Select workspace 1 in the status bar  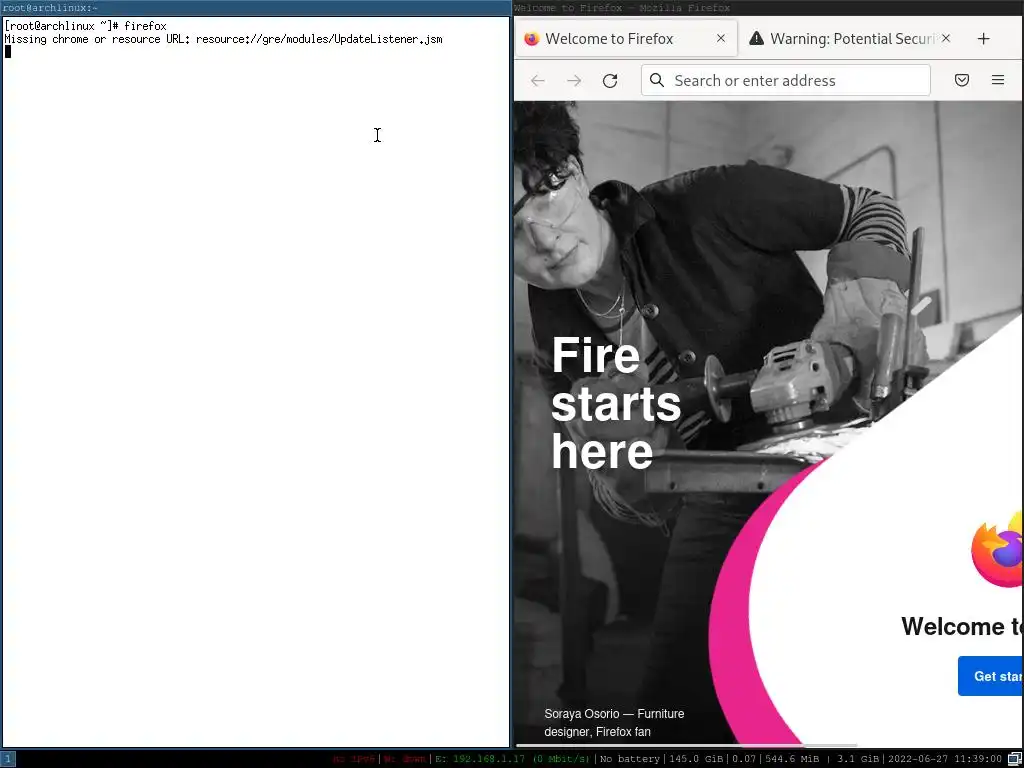(7, 759)
